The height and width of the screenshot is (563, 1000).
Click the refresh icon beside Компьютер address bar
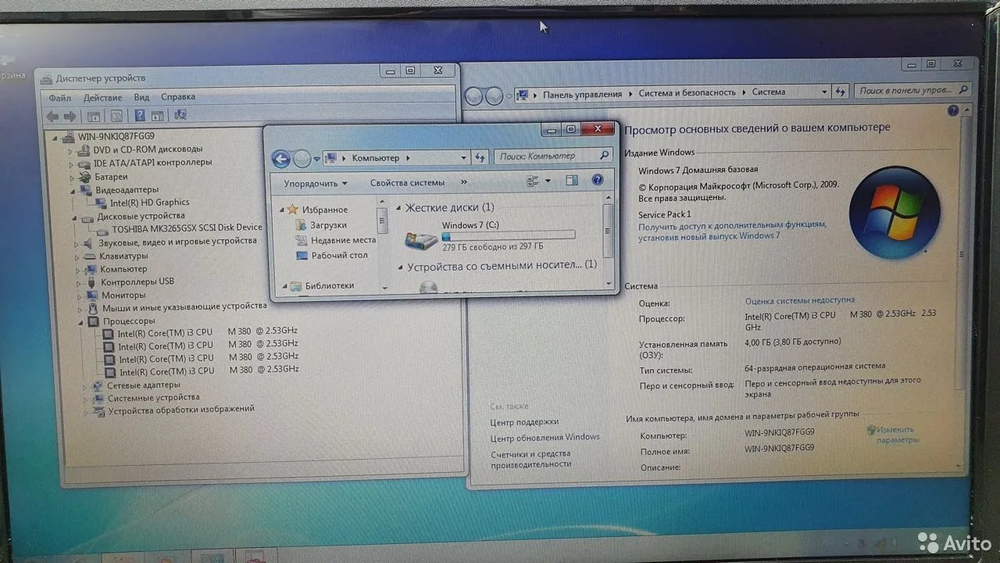480,157
